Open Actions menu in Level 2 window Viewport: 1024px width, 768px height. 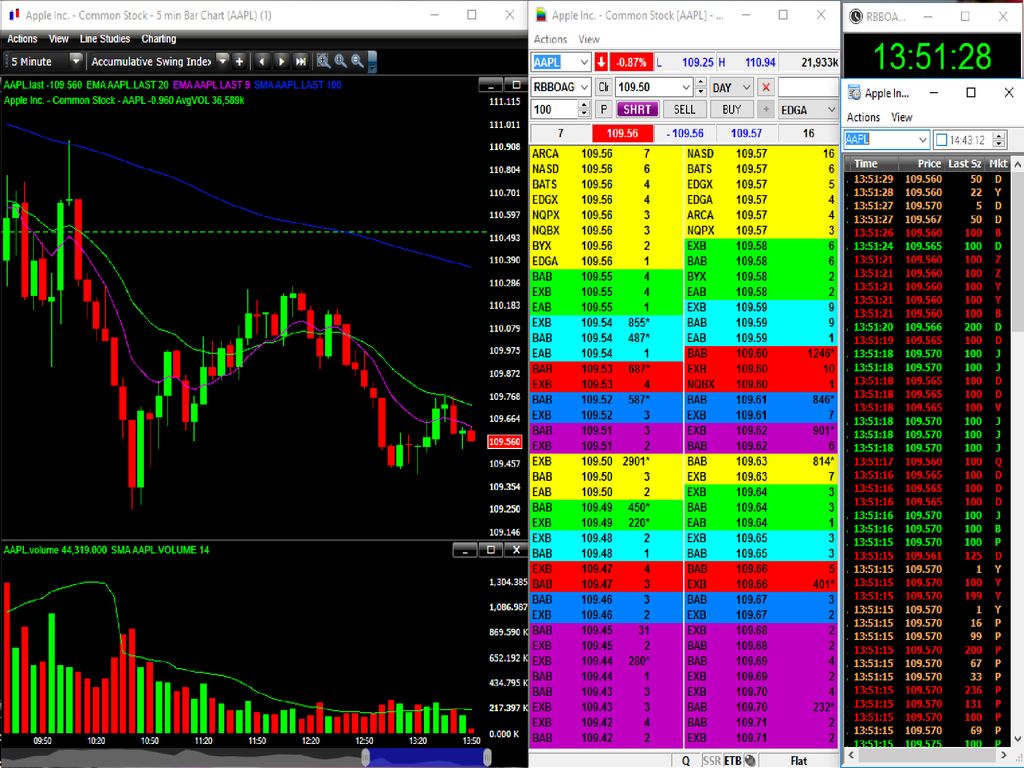[551, 39]
